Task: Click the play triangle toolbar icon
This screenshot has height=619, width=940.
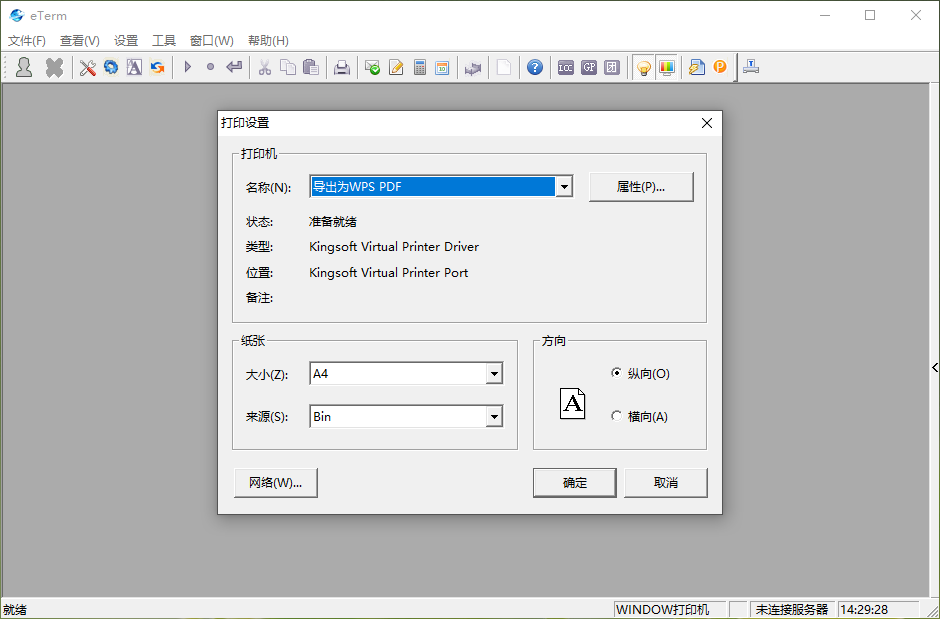Action: tap(188, 67)
